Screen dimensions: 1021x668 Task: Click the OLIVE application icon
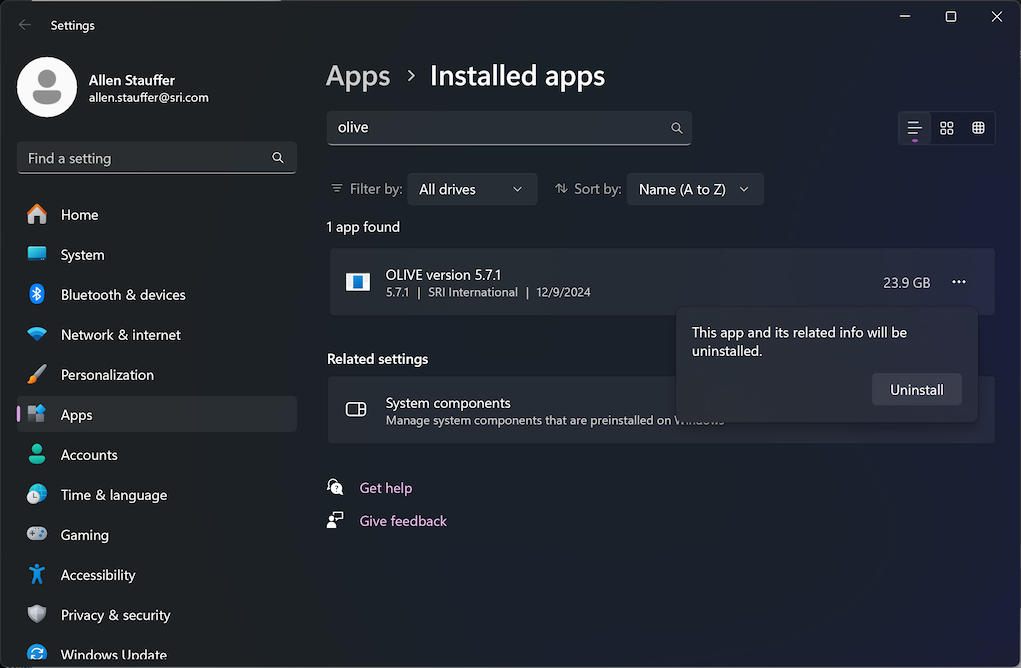coord(357,282)
